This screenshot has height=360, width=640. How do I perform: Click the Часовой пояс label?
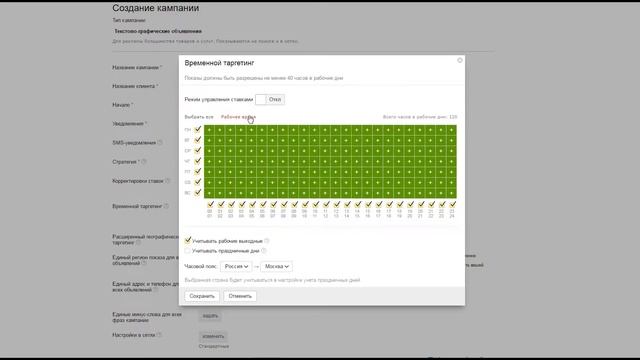click(x=200, y=267)
